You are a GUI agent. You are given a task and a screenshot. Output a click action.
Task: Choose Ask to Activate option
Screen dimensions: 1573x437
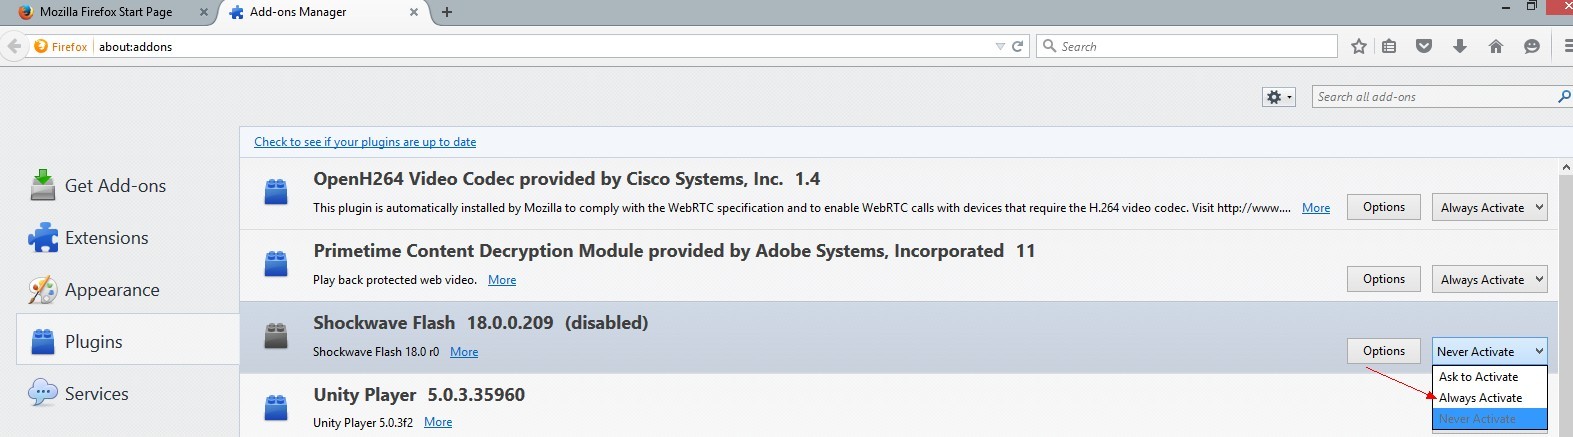[x=1478, y=377]
